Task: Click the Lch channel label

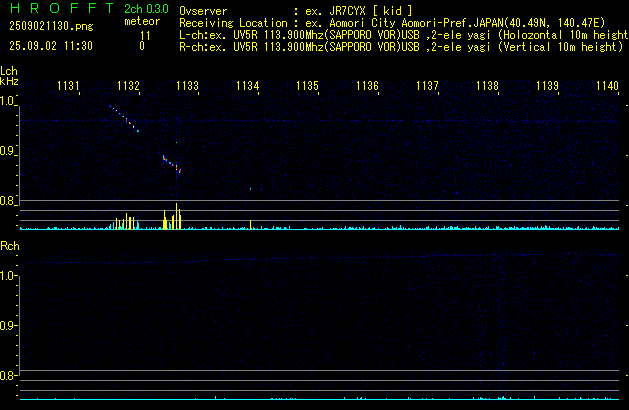Action: (9, 71)
